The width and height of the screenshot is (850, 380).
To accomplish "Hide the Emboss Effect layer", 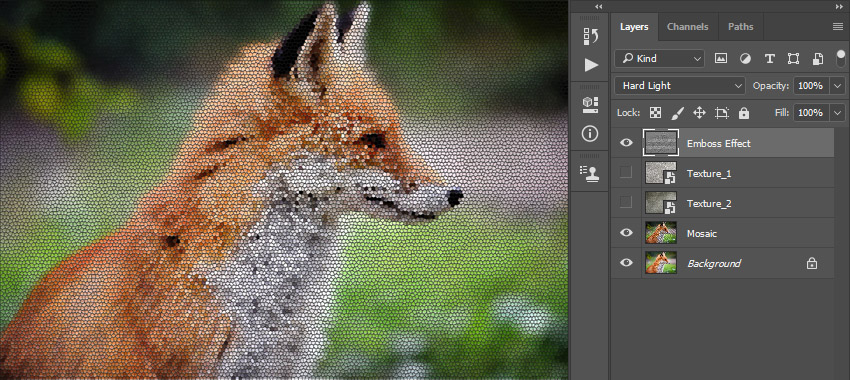I will click(x=626, y=143).
